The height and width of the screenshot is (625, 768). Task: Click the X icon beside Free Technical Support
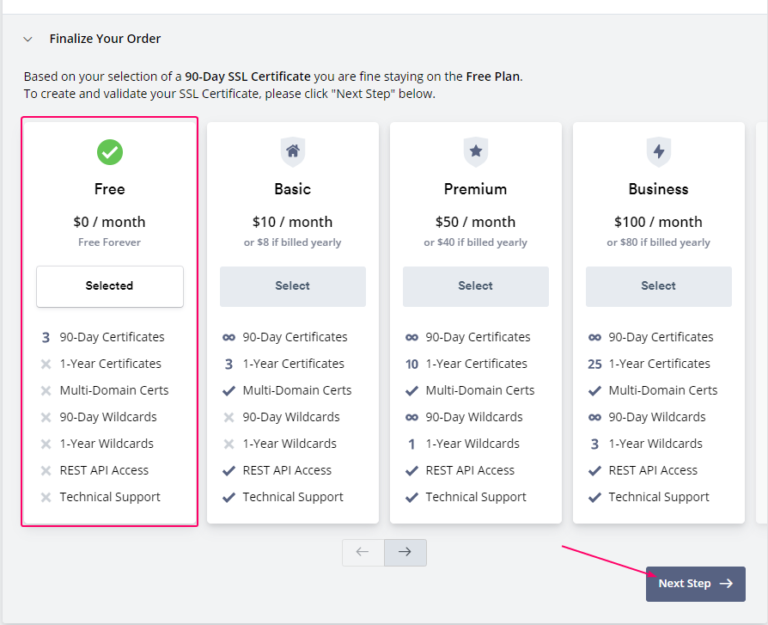pyautogui.click(x=46, y=497)
